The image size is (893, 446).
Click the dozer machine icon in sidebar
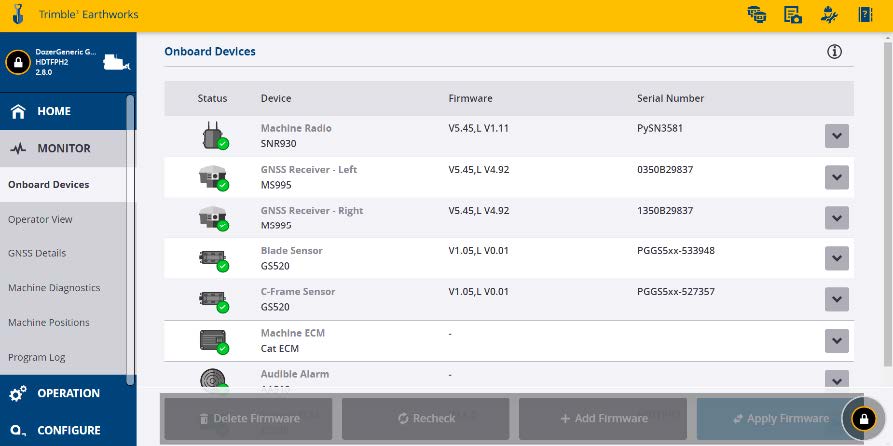pos(117,62)
